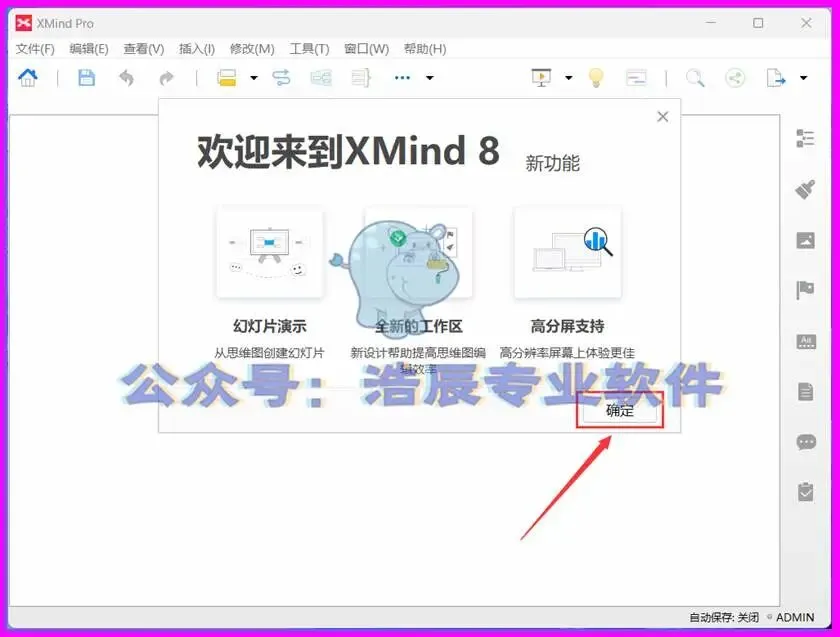Open the Image panel in sidebar
This screenshot has width=840, height=637.
click(x=805, y=240)
